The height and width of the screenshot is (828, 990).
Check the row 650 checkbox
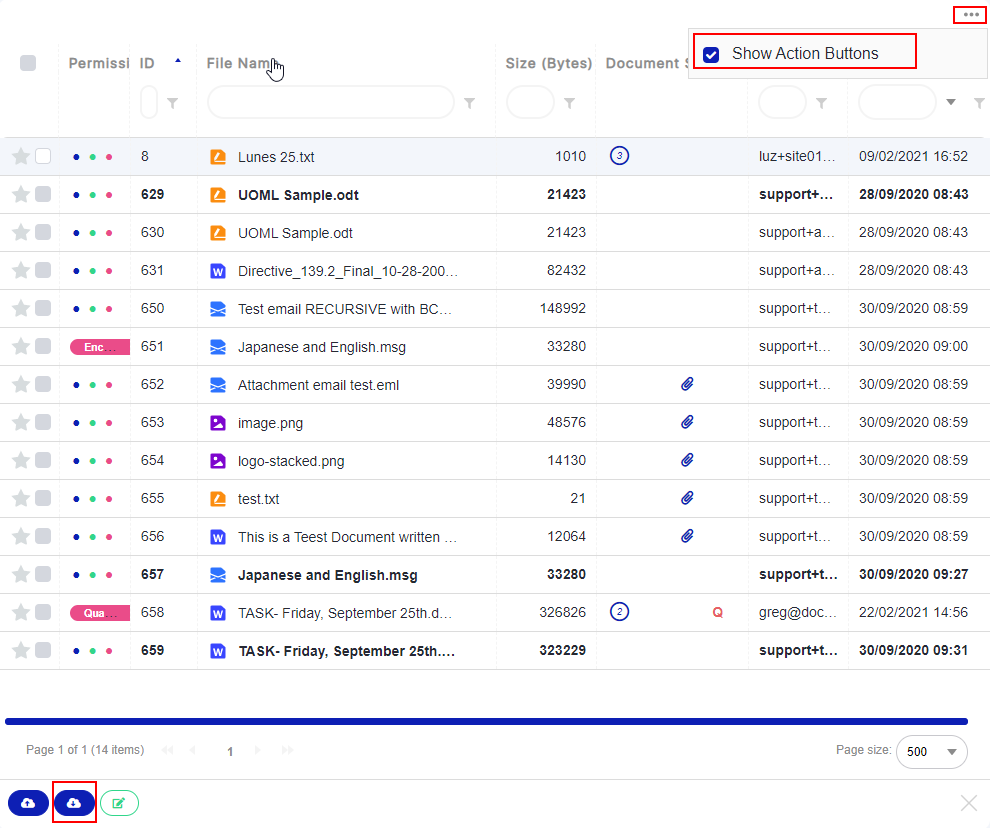(x=43, y=308)
